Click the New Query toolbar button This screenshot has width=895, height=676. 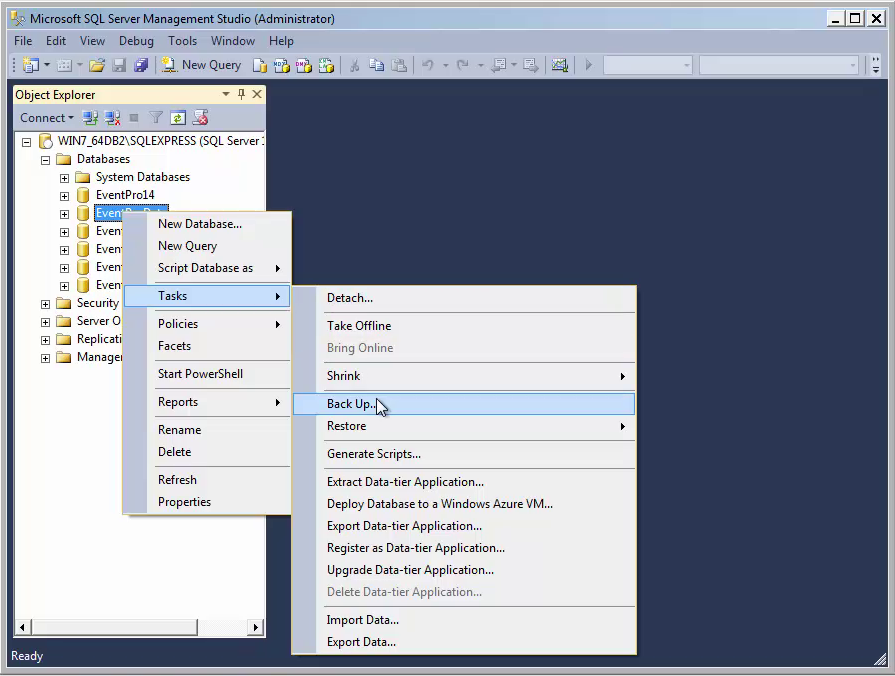tap(201, 65)
